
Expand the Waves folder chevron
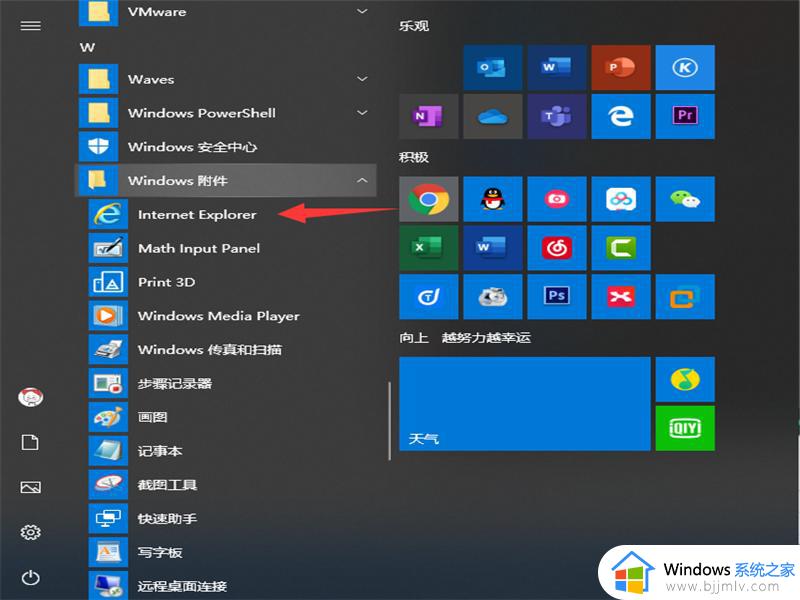click(x=362, y=79)
